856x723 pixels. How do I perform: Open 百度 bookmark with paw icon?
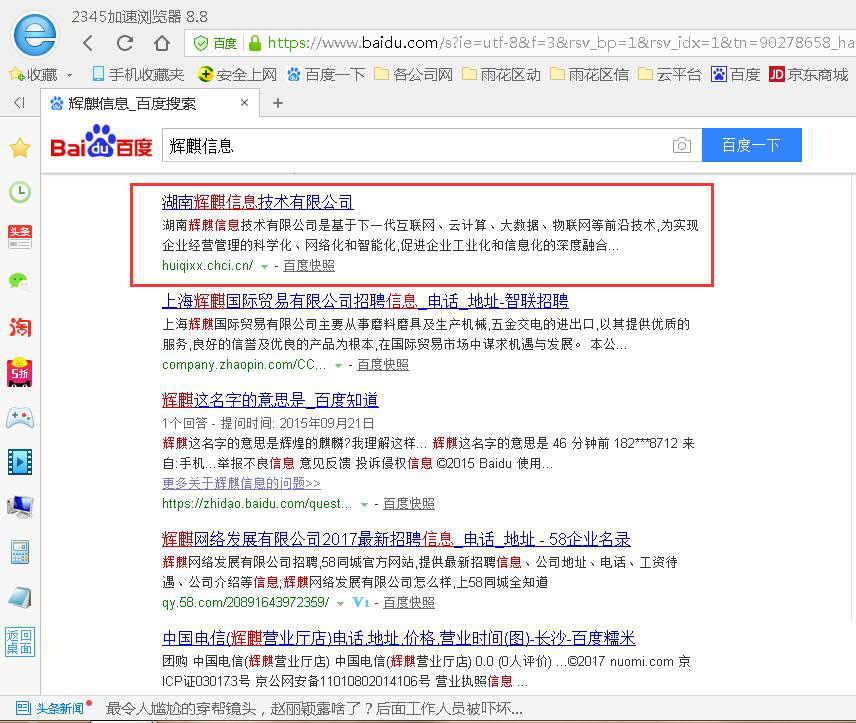[735, 74]
